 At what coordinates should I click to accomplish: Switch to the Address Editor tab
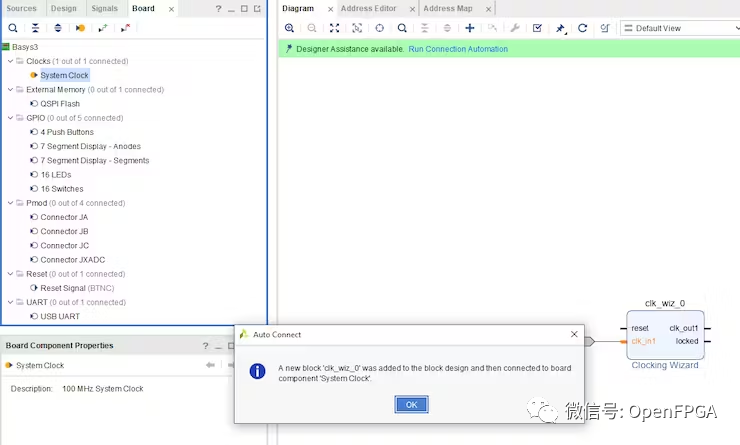370,8
